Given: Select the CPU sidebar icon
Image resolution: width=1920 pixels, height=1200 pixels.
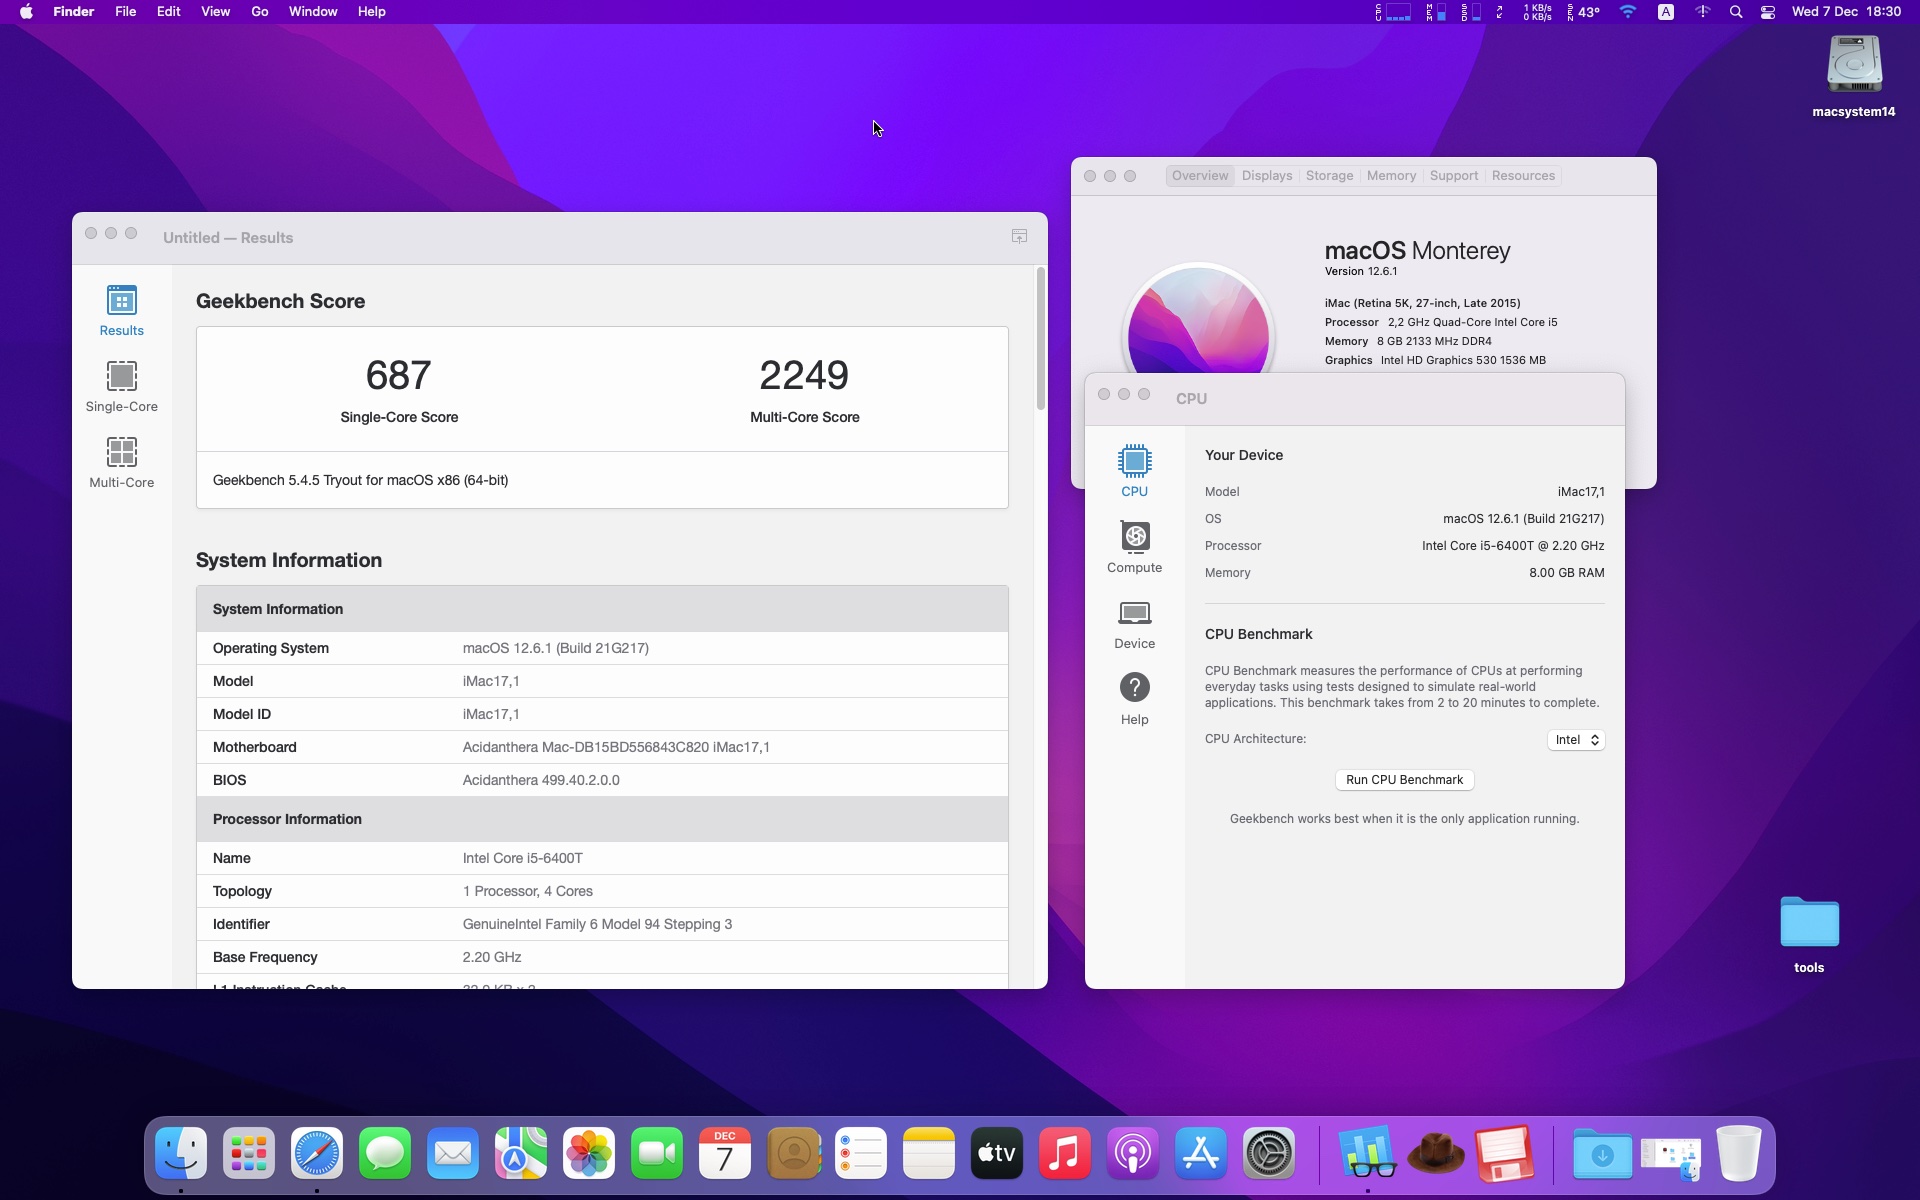Looking at the screenshot, I should (x=1134, y=471).
